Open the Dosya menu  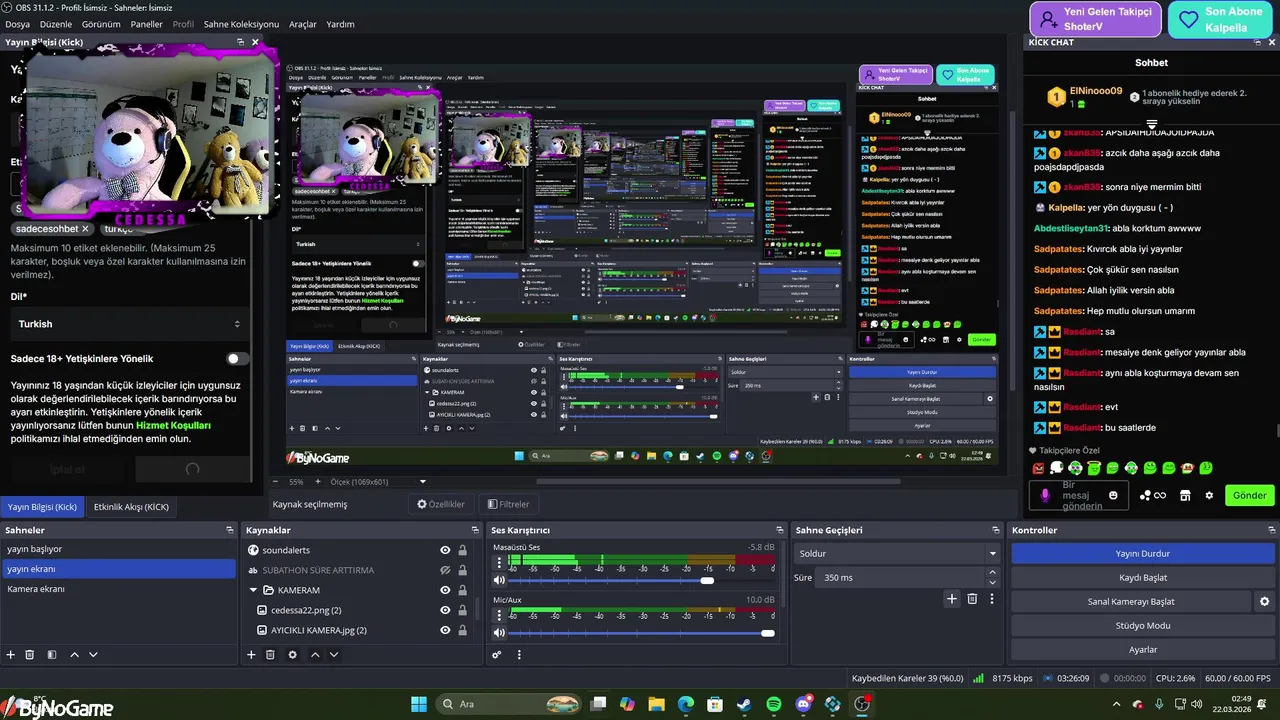click(17, 24)
